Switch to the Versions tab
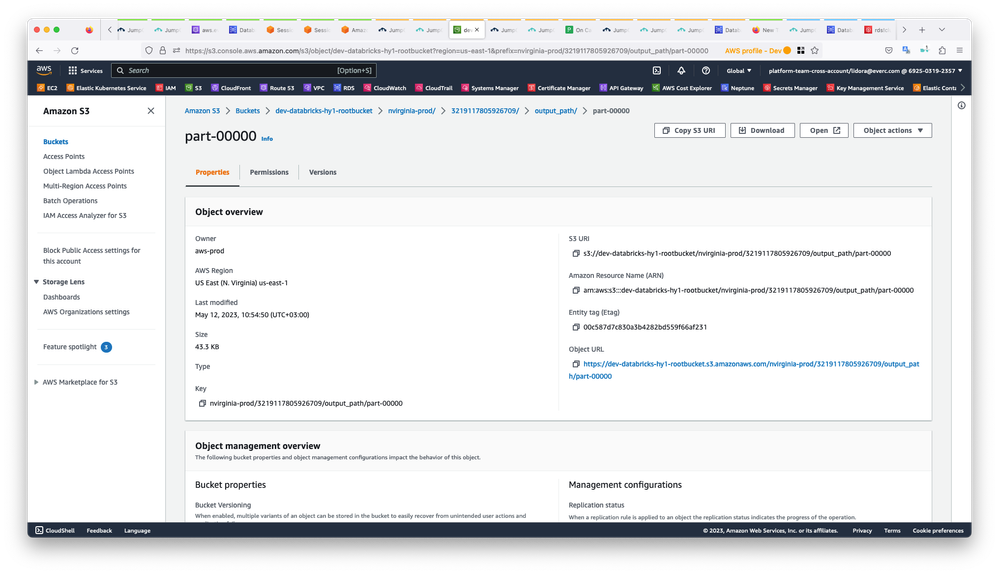The height and width of the screenshot is (574, 999). (322, 172)
